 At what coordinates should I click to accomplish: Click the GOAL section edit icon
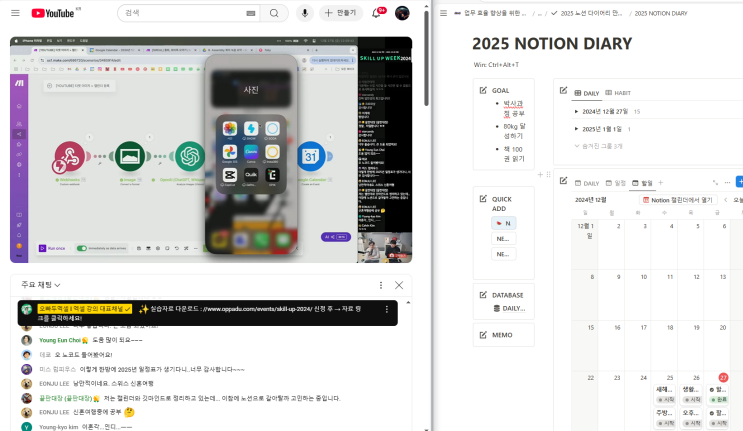point(483,90)
